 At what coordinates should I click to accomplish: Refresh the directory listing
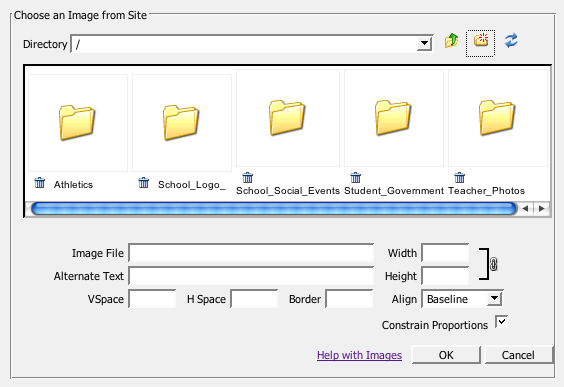511,41
